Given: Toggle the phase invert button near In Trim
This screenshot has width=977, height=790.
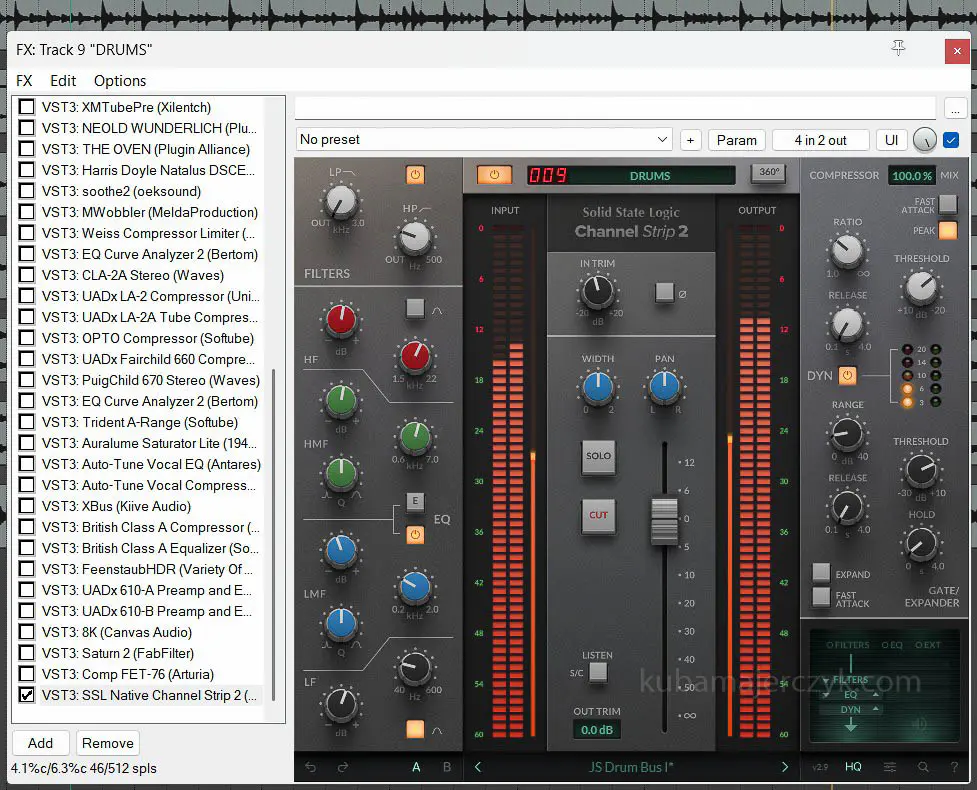Looking at the screenshot, I should (664, 293).
